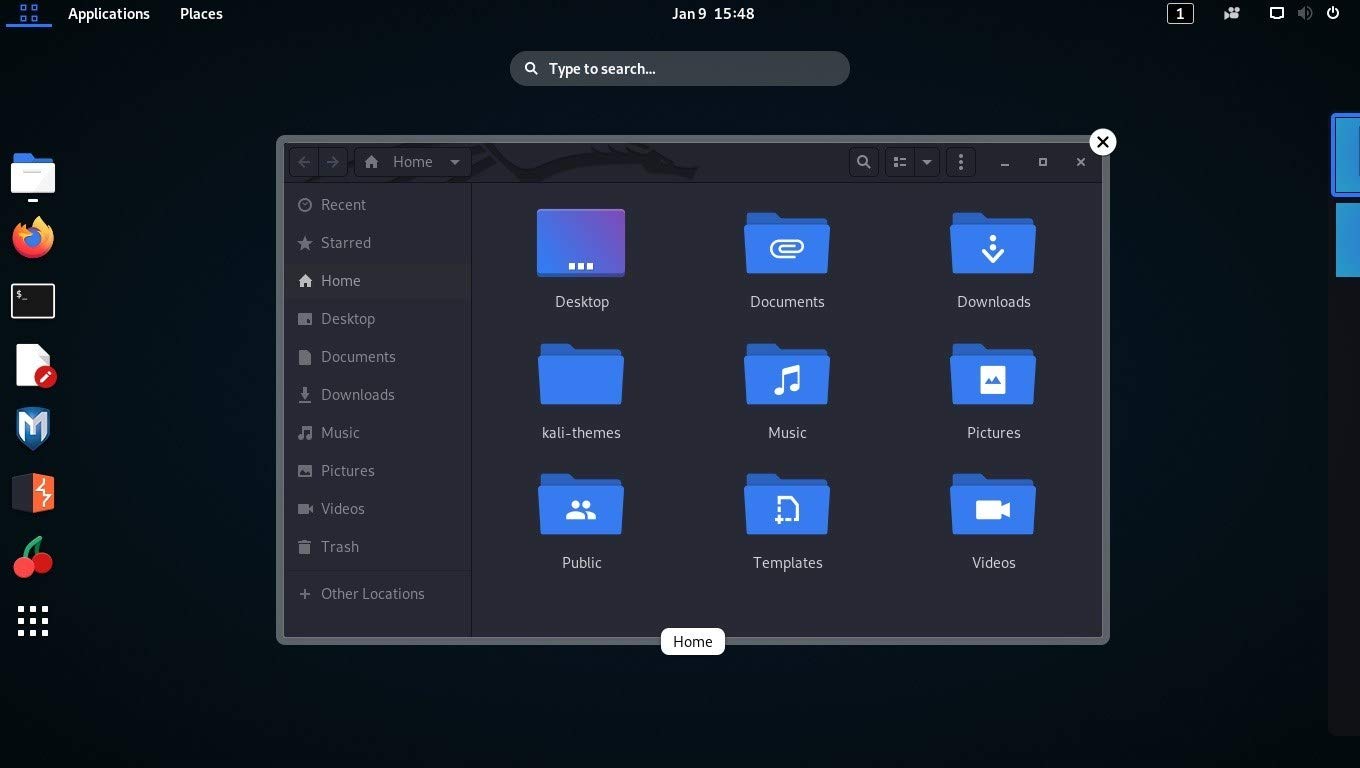This screenshot has height=768, width=1360.
Task: Launch Burp Suite from the dock
Action: click(x=33, y=493)
